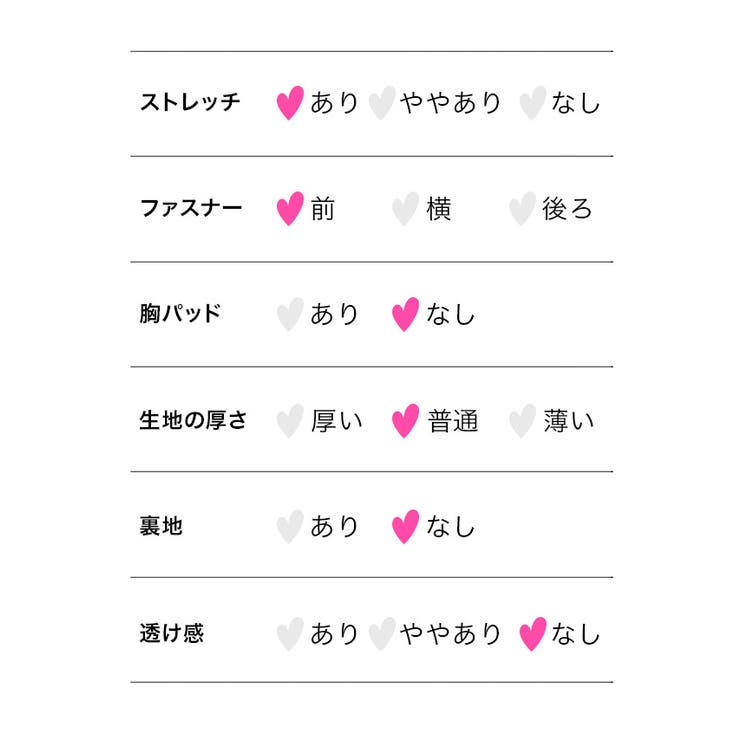740x740 pixels.
Task: Click the pink heart for 胸パッド なし
Action: 404,314
